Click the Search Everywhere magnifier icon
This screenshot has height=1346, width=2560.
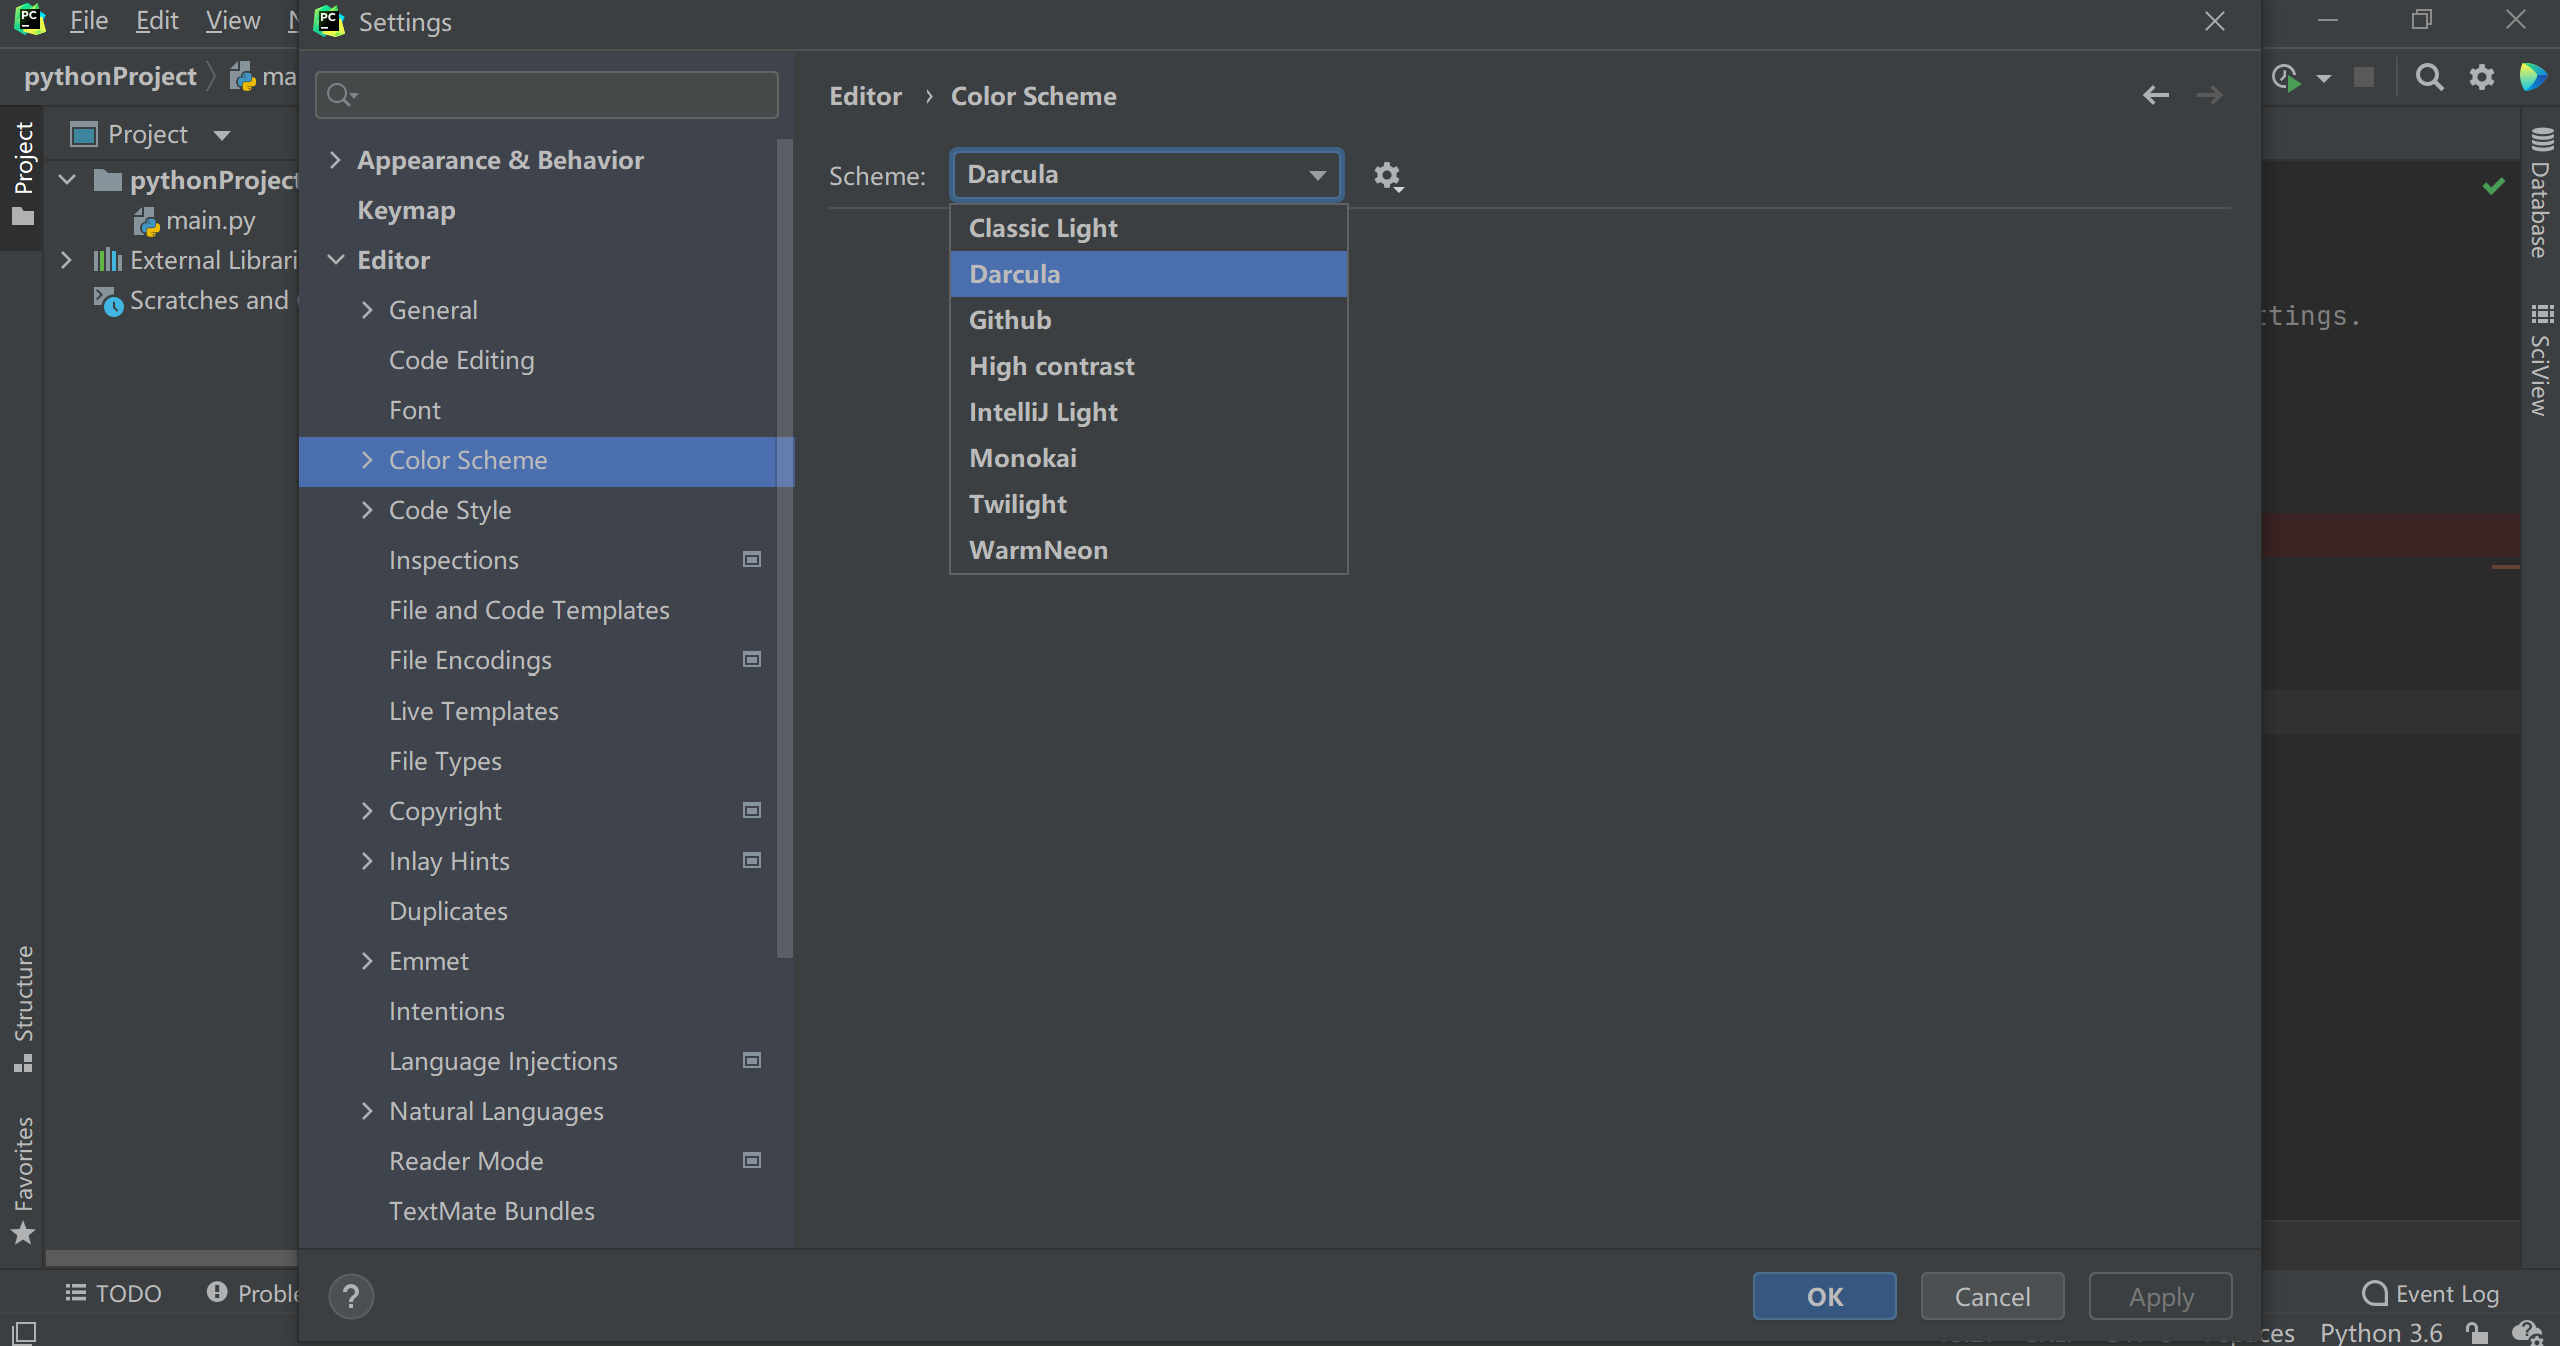pos(2429,77)
